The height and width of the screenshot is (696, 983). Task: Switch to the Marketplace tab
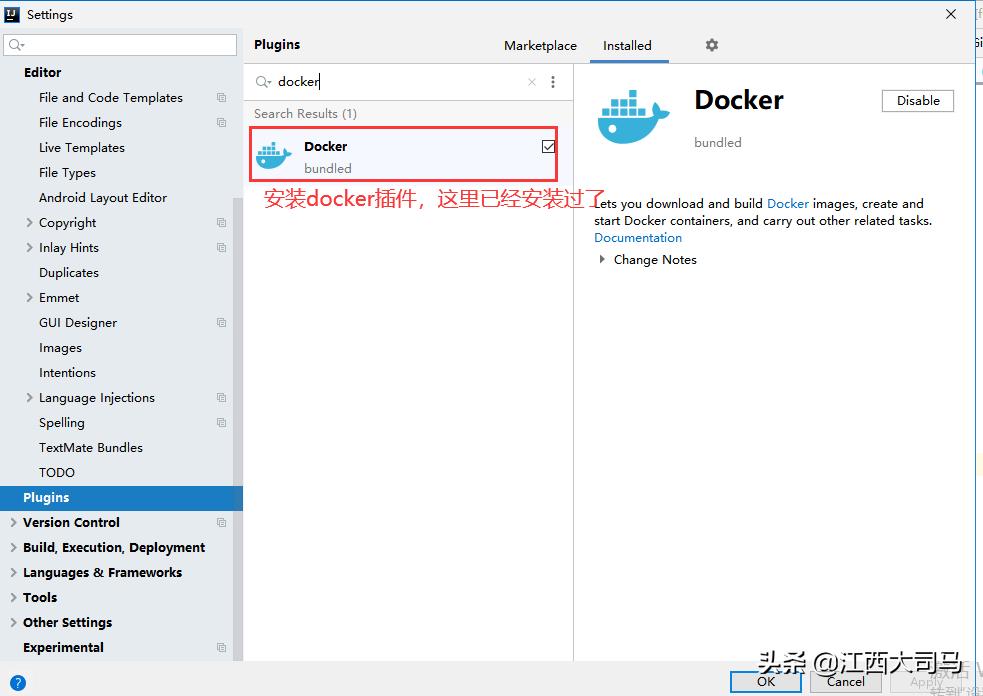tap(540, 45)
